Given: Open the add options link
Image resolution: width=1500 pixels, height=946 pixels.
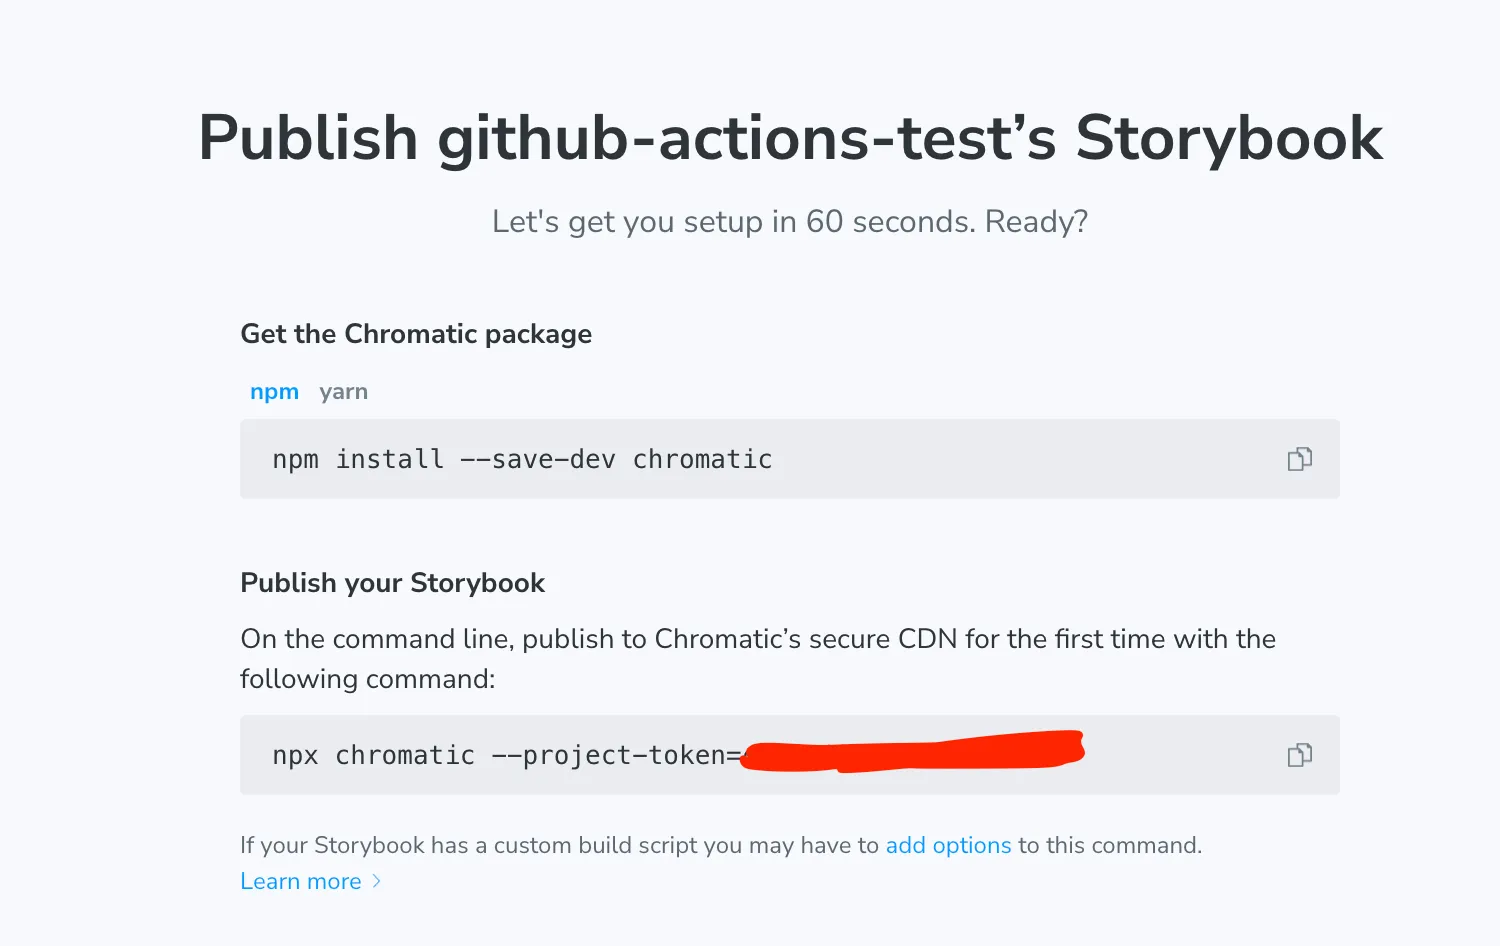Looking at the screenshot, I should tap(948, 846).
